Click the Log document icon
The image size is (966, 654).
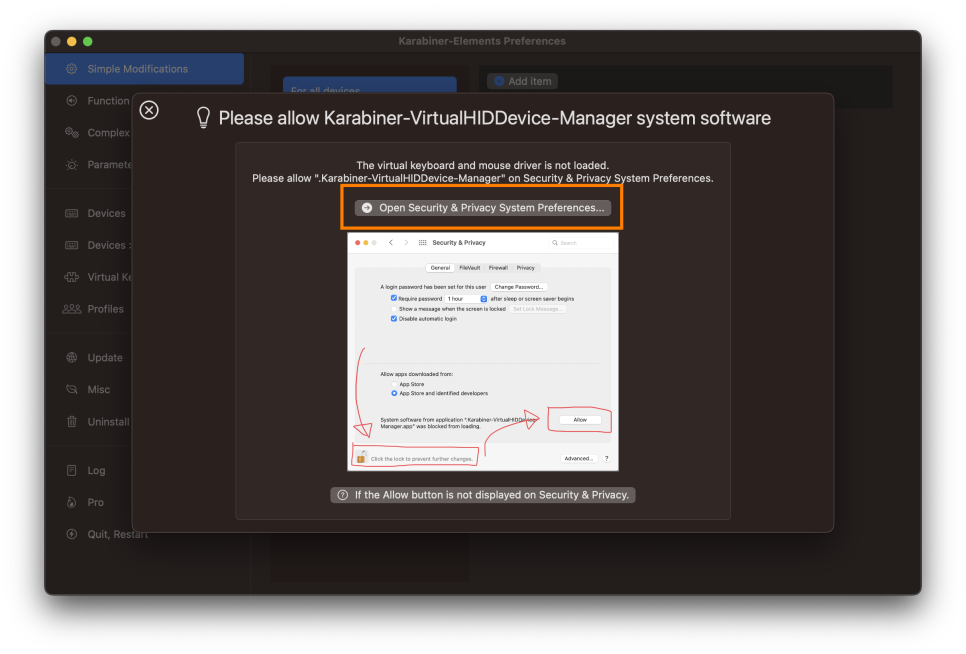click(x=71, y=470)
